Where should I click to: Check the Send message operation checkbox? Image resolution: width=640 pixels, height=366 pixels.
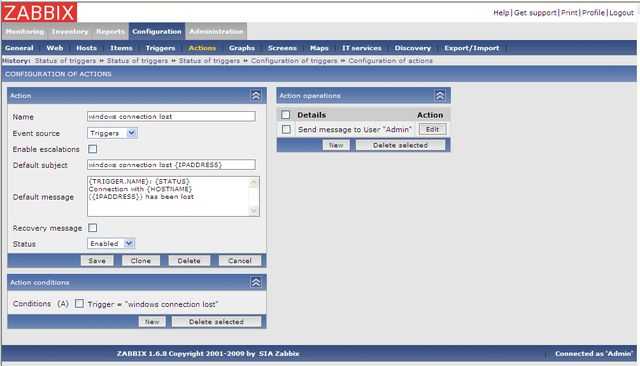(286, 129)
